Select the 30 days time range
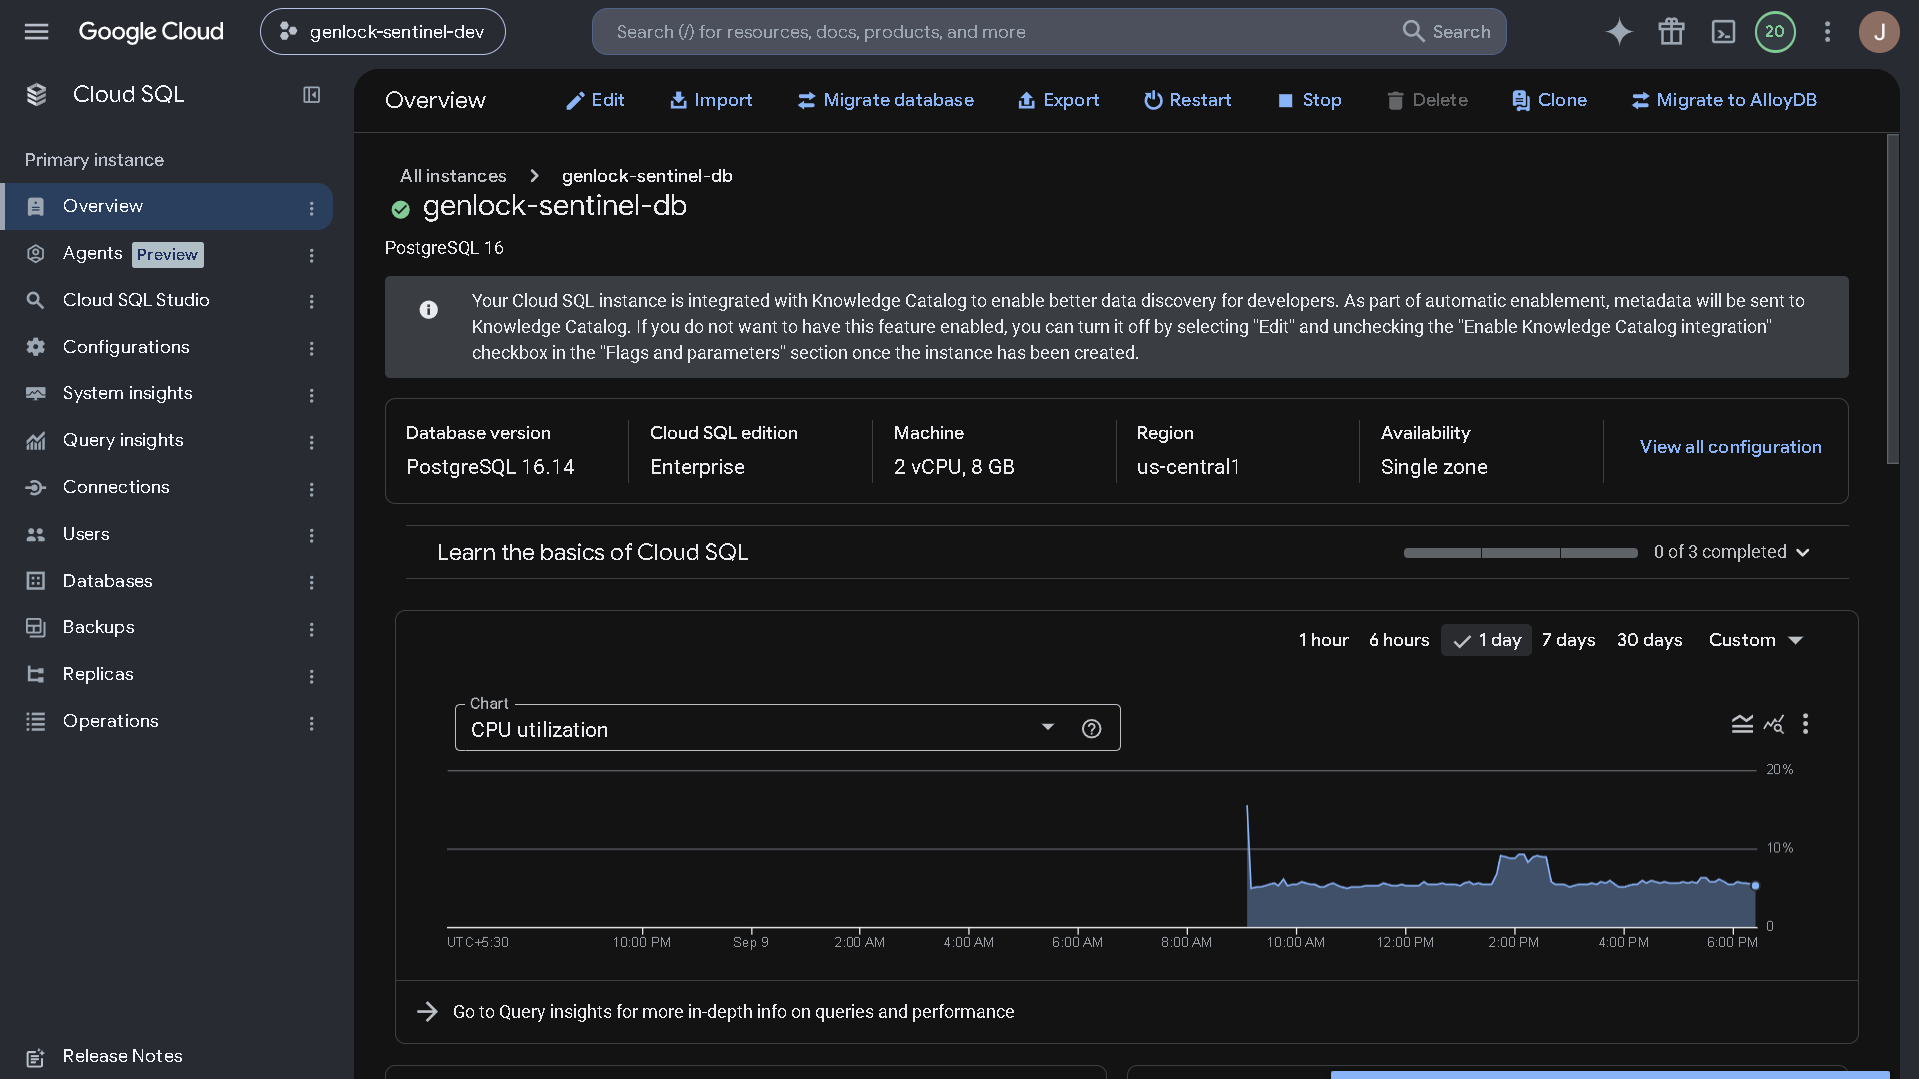Image resolution: width=1919 pixels, height=1079 pixels. point(1649,640)
